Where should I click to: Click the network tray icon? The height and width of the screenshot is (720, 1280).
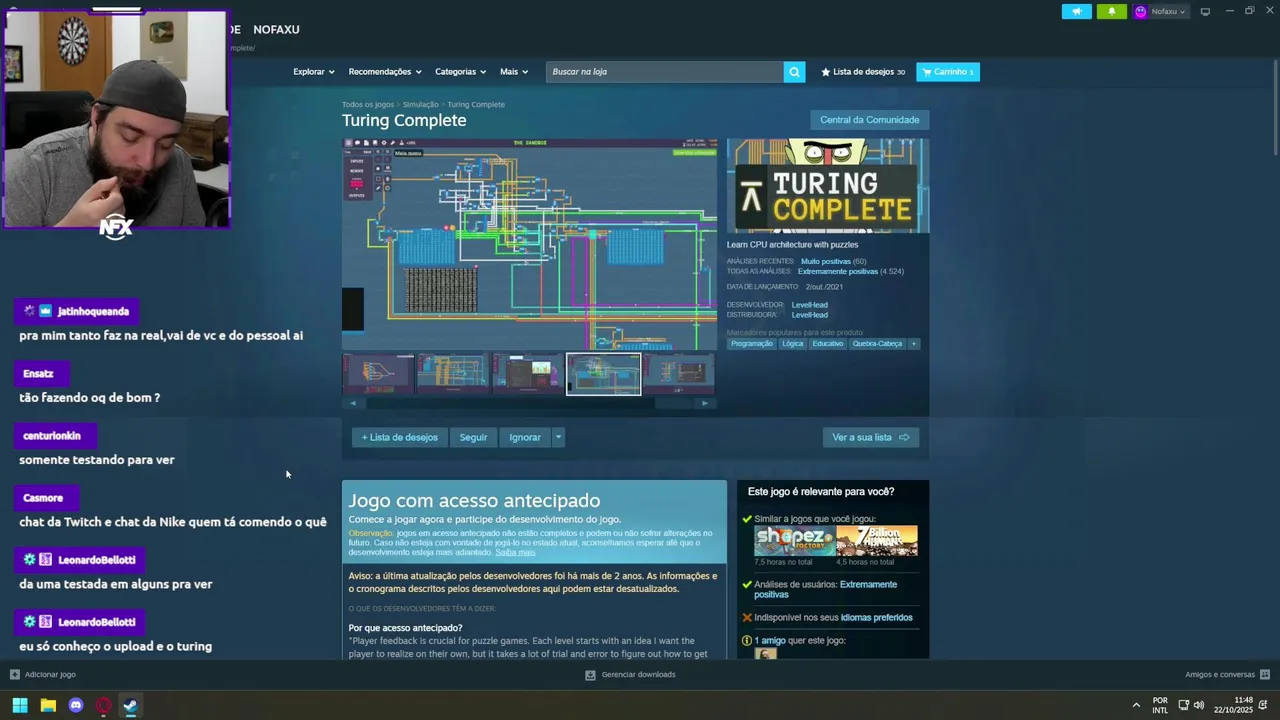coord(1183,705)
